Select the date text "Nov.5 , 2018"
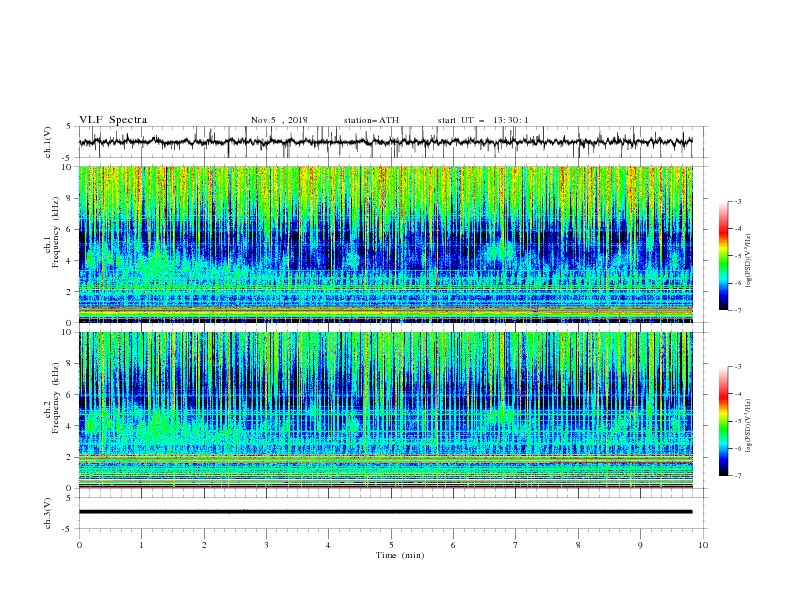This screenshot has width=792, height=612. tap(279, 120)
